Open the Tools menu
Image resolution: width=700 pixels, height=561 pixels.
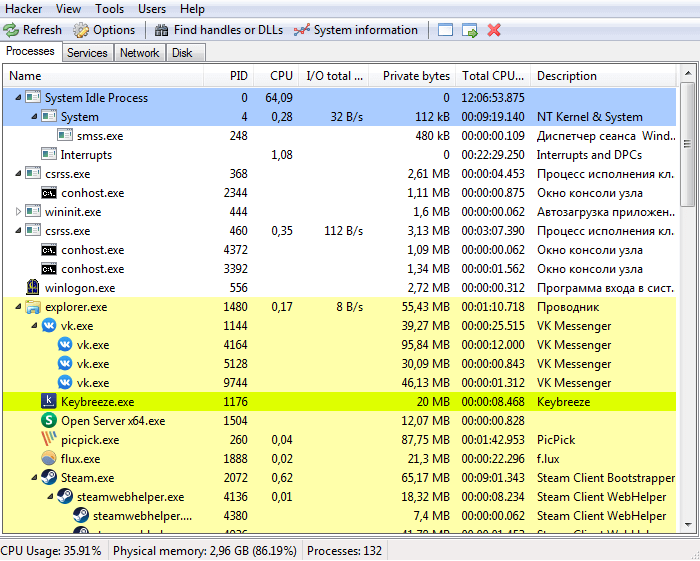click(110, 9)
